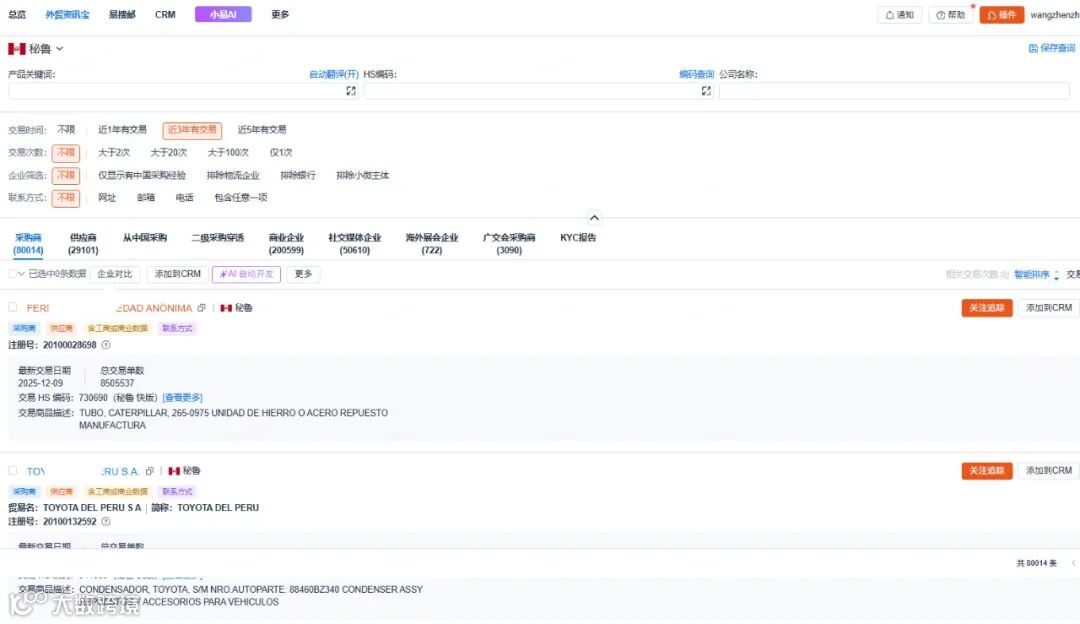
Task: Switch to 商业企业 (200599) tab
Action: pyautogui.click(x=286, y=244)
